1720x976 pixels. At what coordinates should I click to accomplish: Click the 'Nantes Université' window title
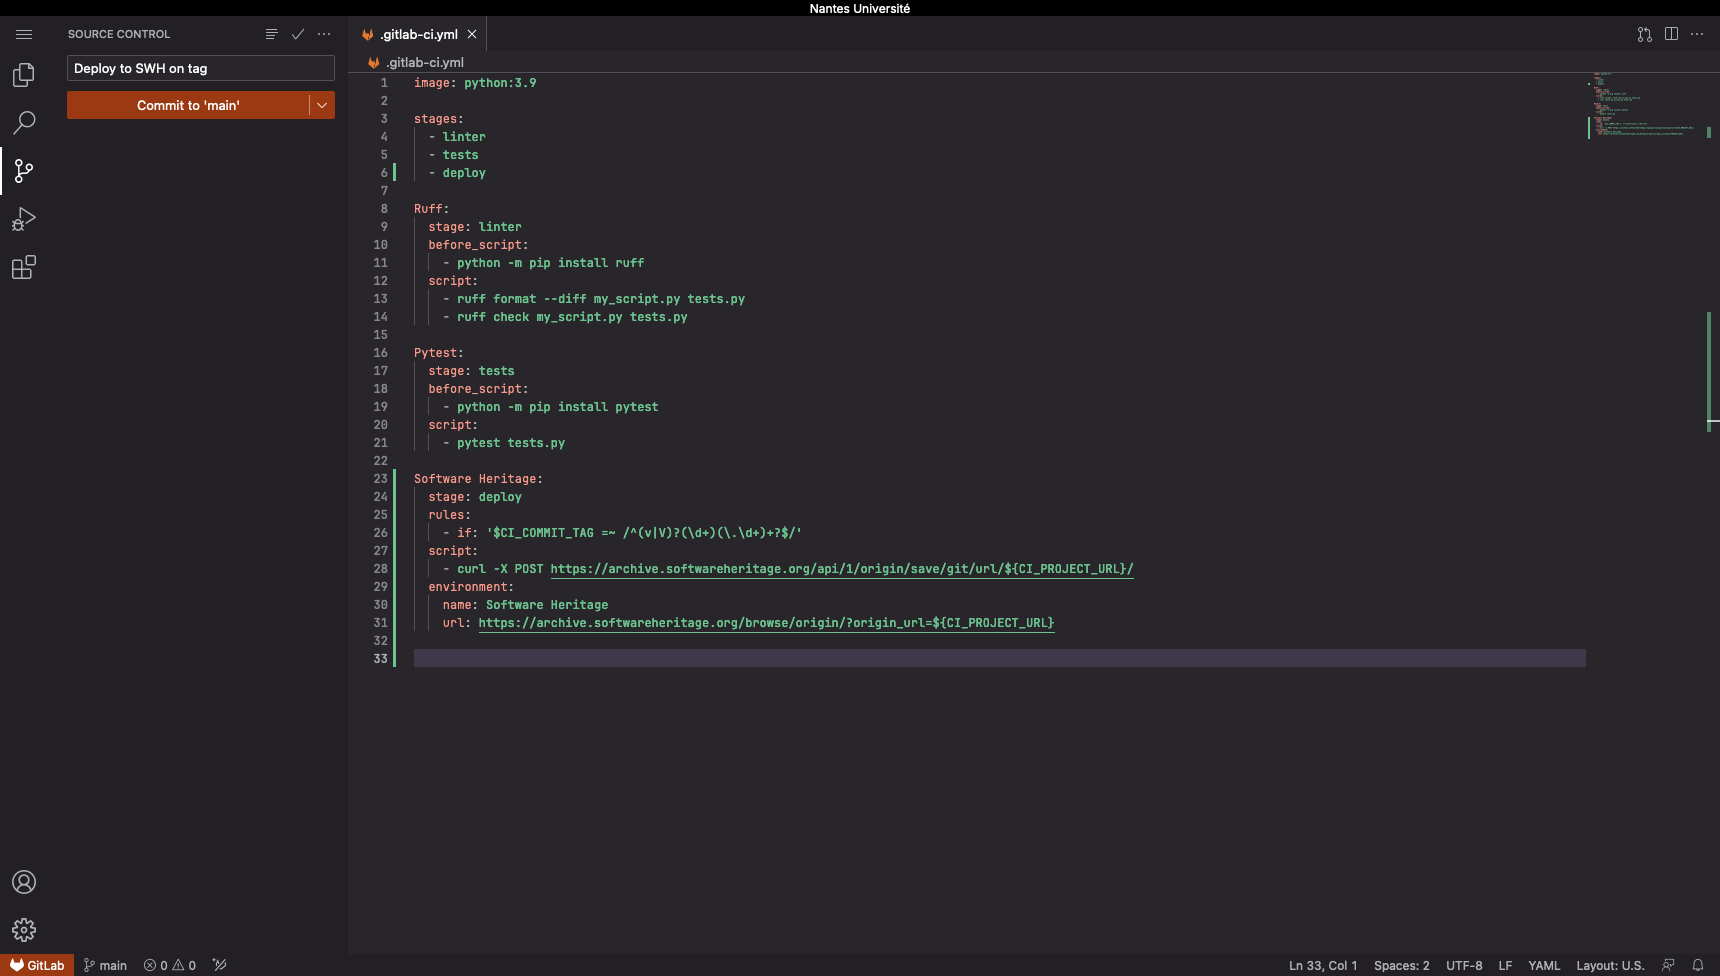[x=860, y=8]
